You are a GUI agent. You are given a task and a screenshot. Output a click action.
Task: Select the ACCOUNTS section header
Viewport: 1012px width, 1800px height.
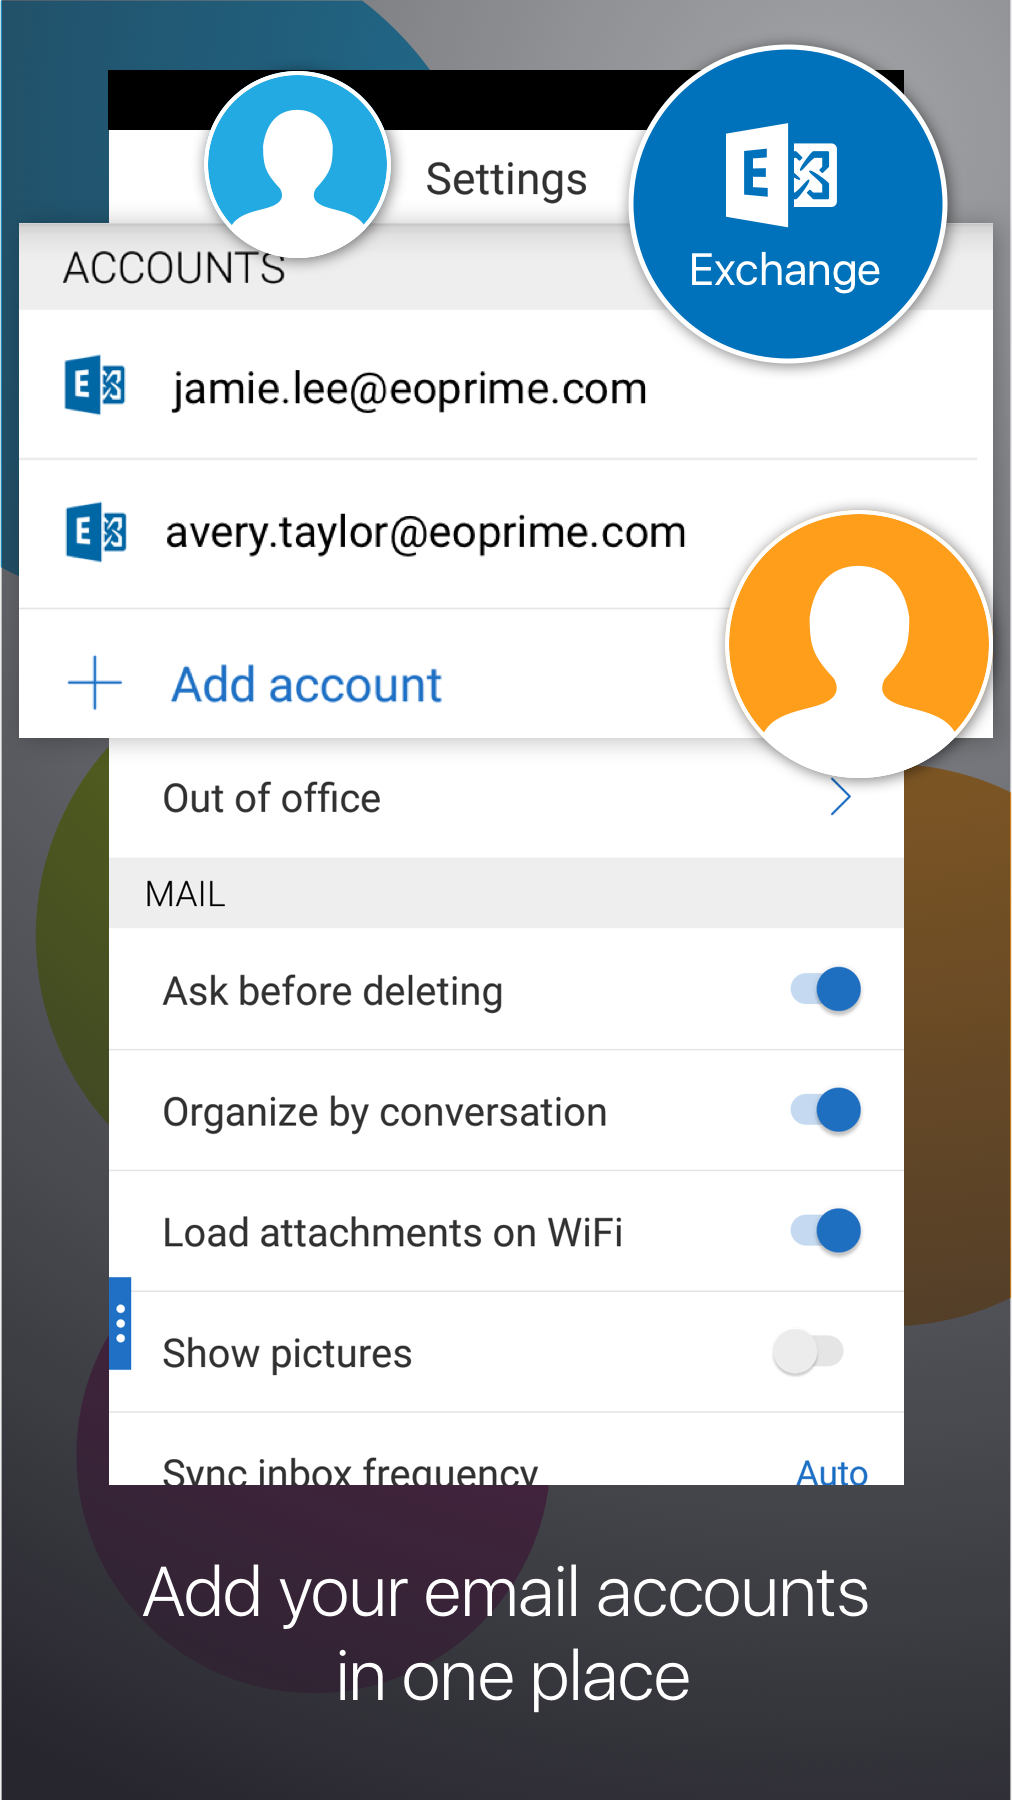coord(174,268)
